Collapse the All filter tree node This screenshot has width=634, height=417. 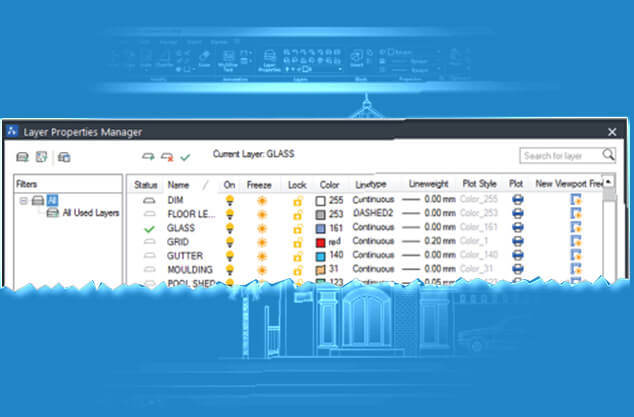(x=23, y=200)
